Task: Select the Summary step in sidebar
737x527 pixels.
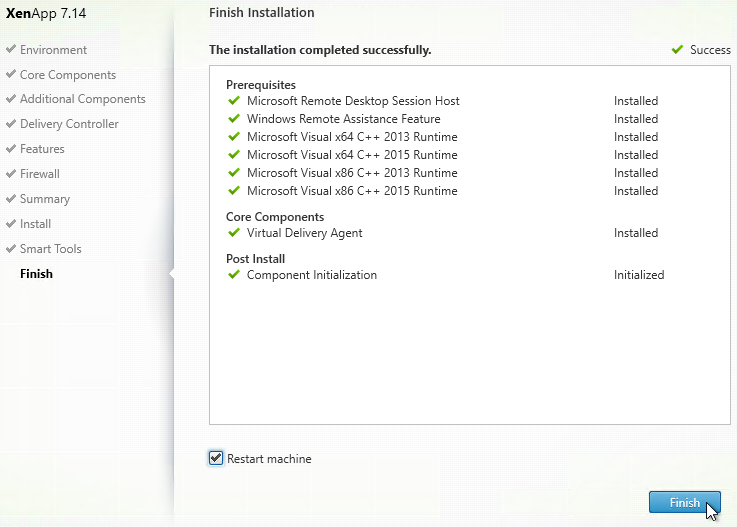Action: point(45,199)
